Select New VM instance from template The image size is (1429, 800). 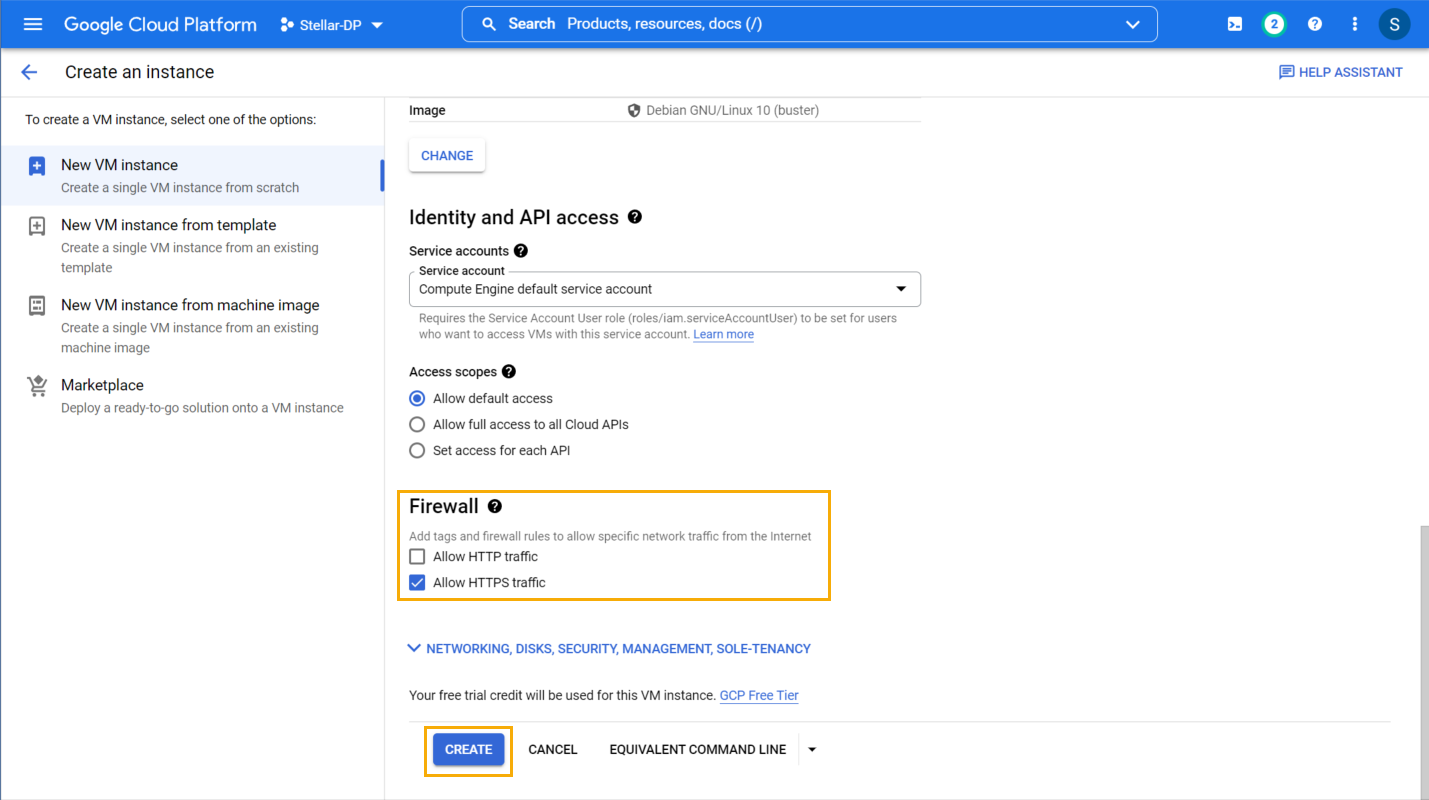tap(168, 226)
